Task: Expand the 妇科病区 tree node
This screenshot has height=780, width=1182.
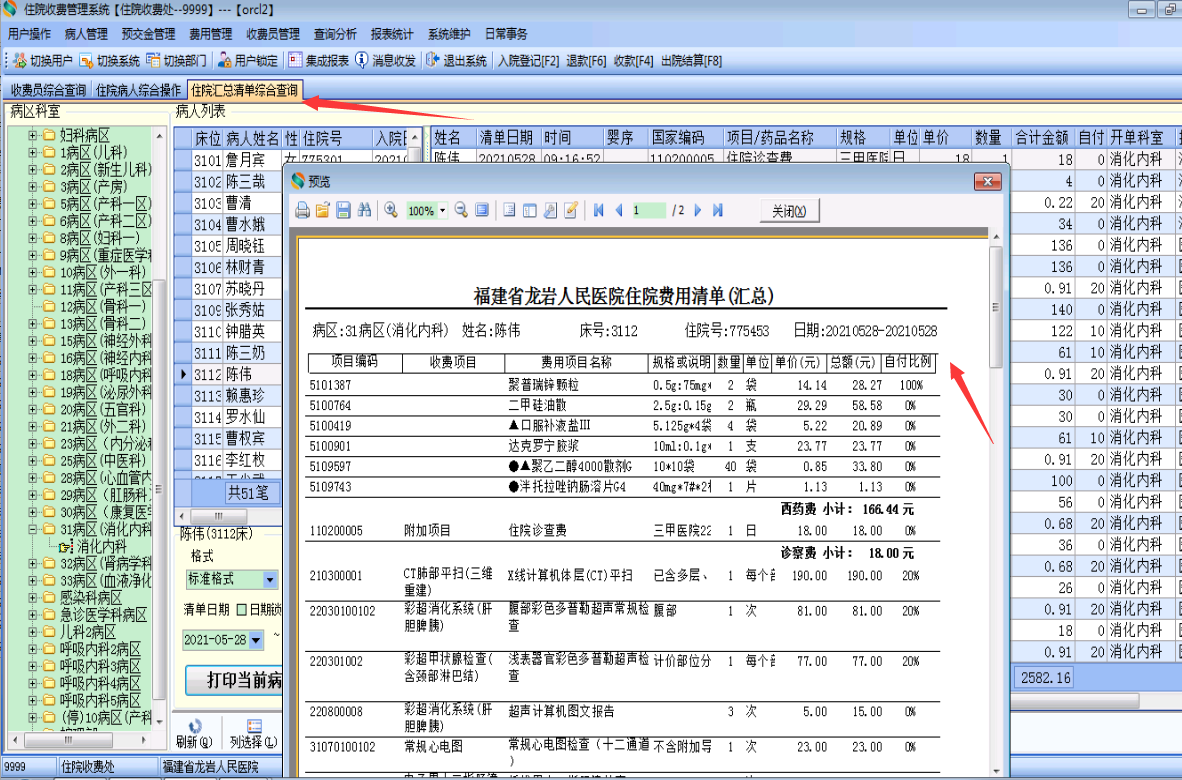Action: click(x=32, y=136)
